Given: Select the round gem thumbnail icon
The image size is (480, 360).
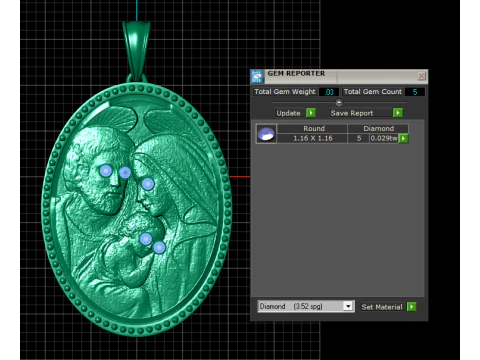Looking at the screenshot, I should coord(266,134).
